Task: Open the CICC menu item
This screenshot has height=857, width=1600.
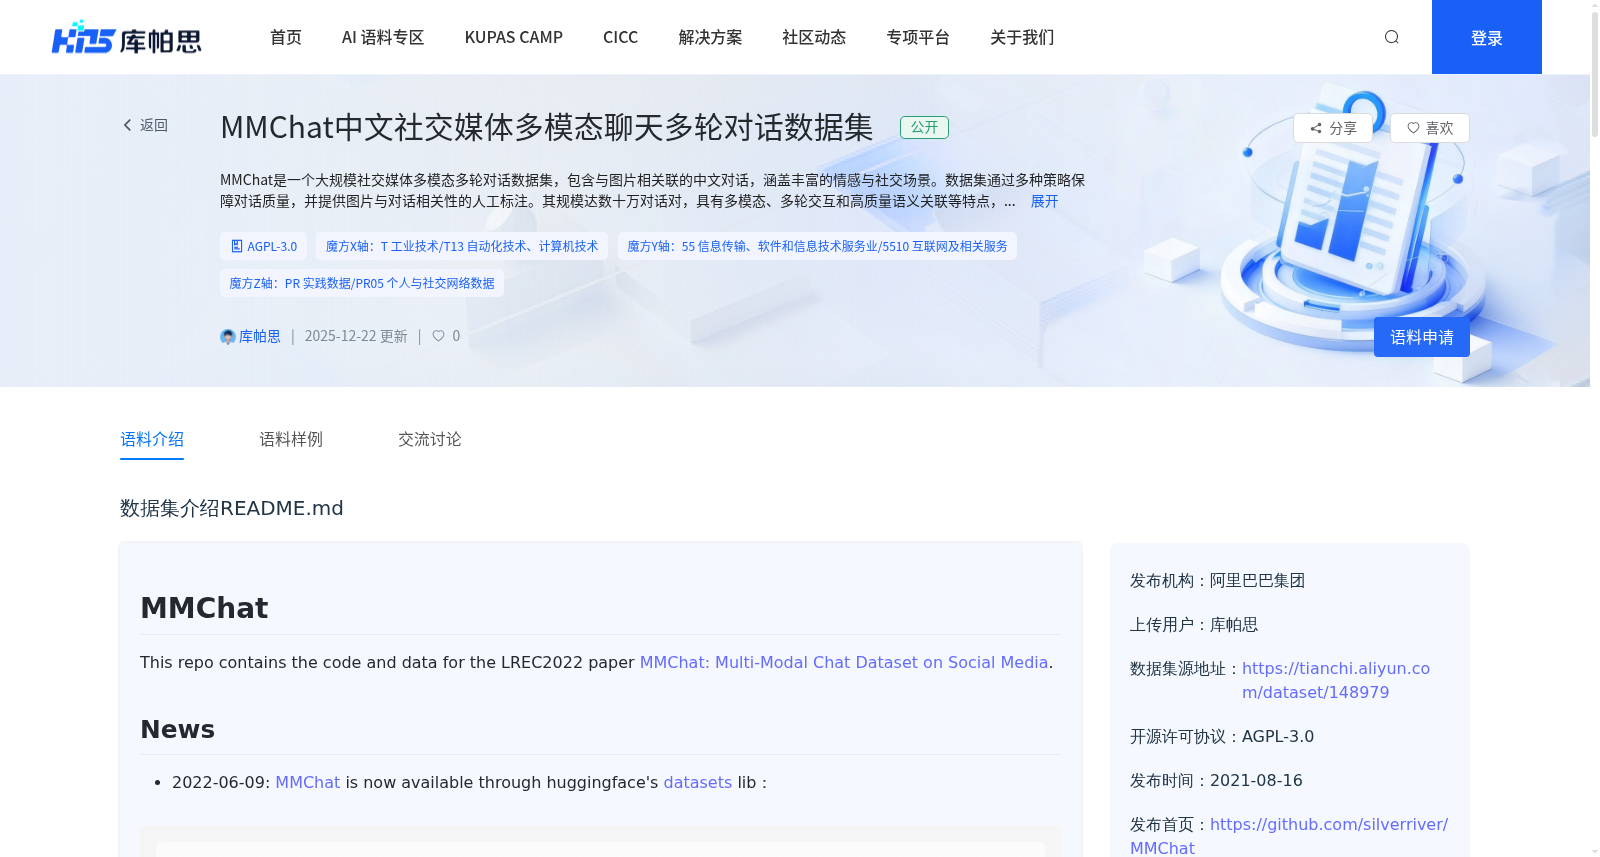Action: pos(620,37)
